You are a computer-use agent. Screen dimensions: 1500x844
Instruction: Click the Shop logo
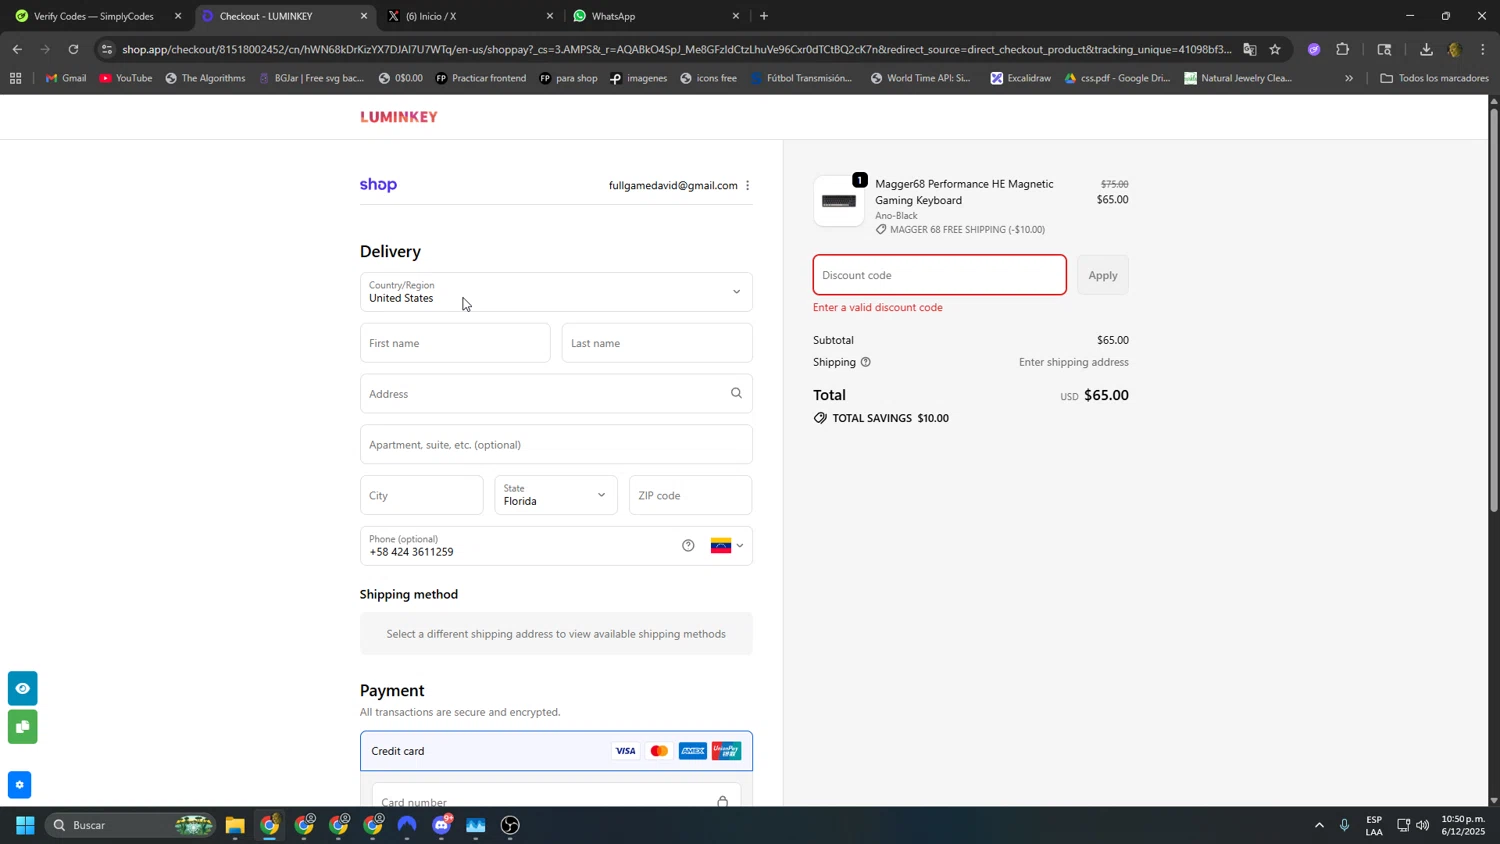click(378, 185)
